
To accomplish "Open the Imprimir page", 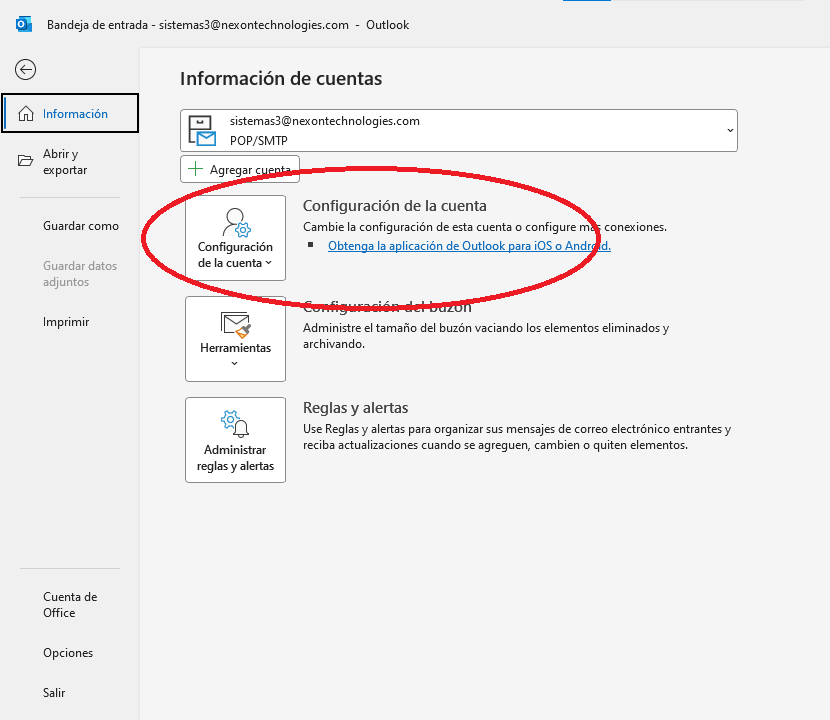I will click(66, 322).
